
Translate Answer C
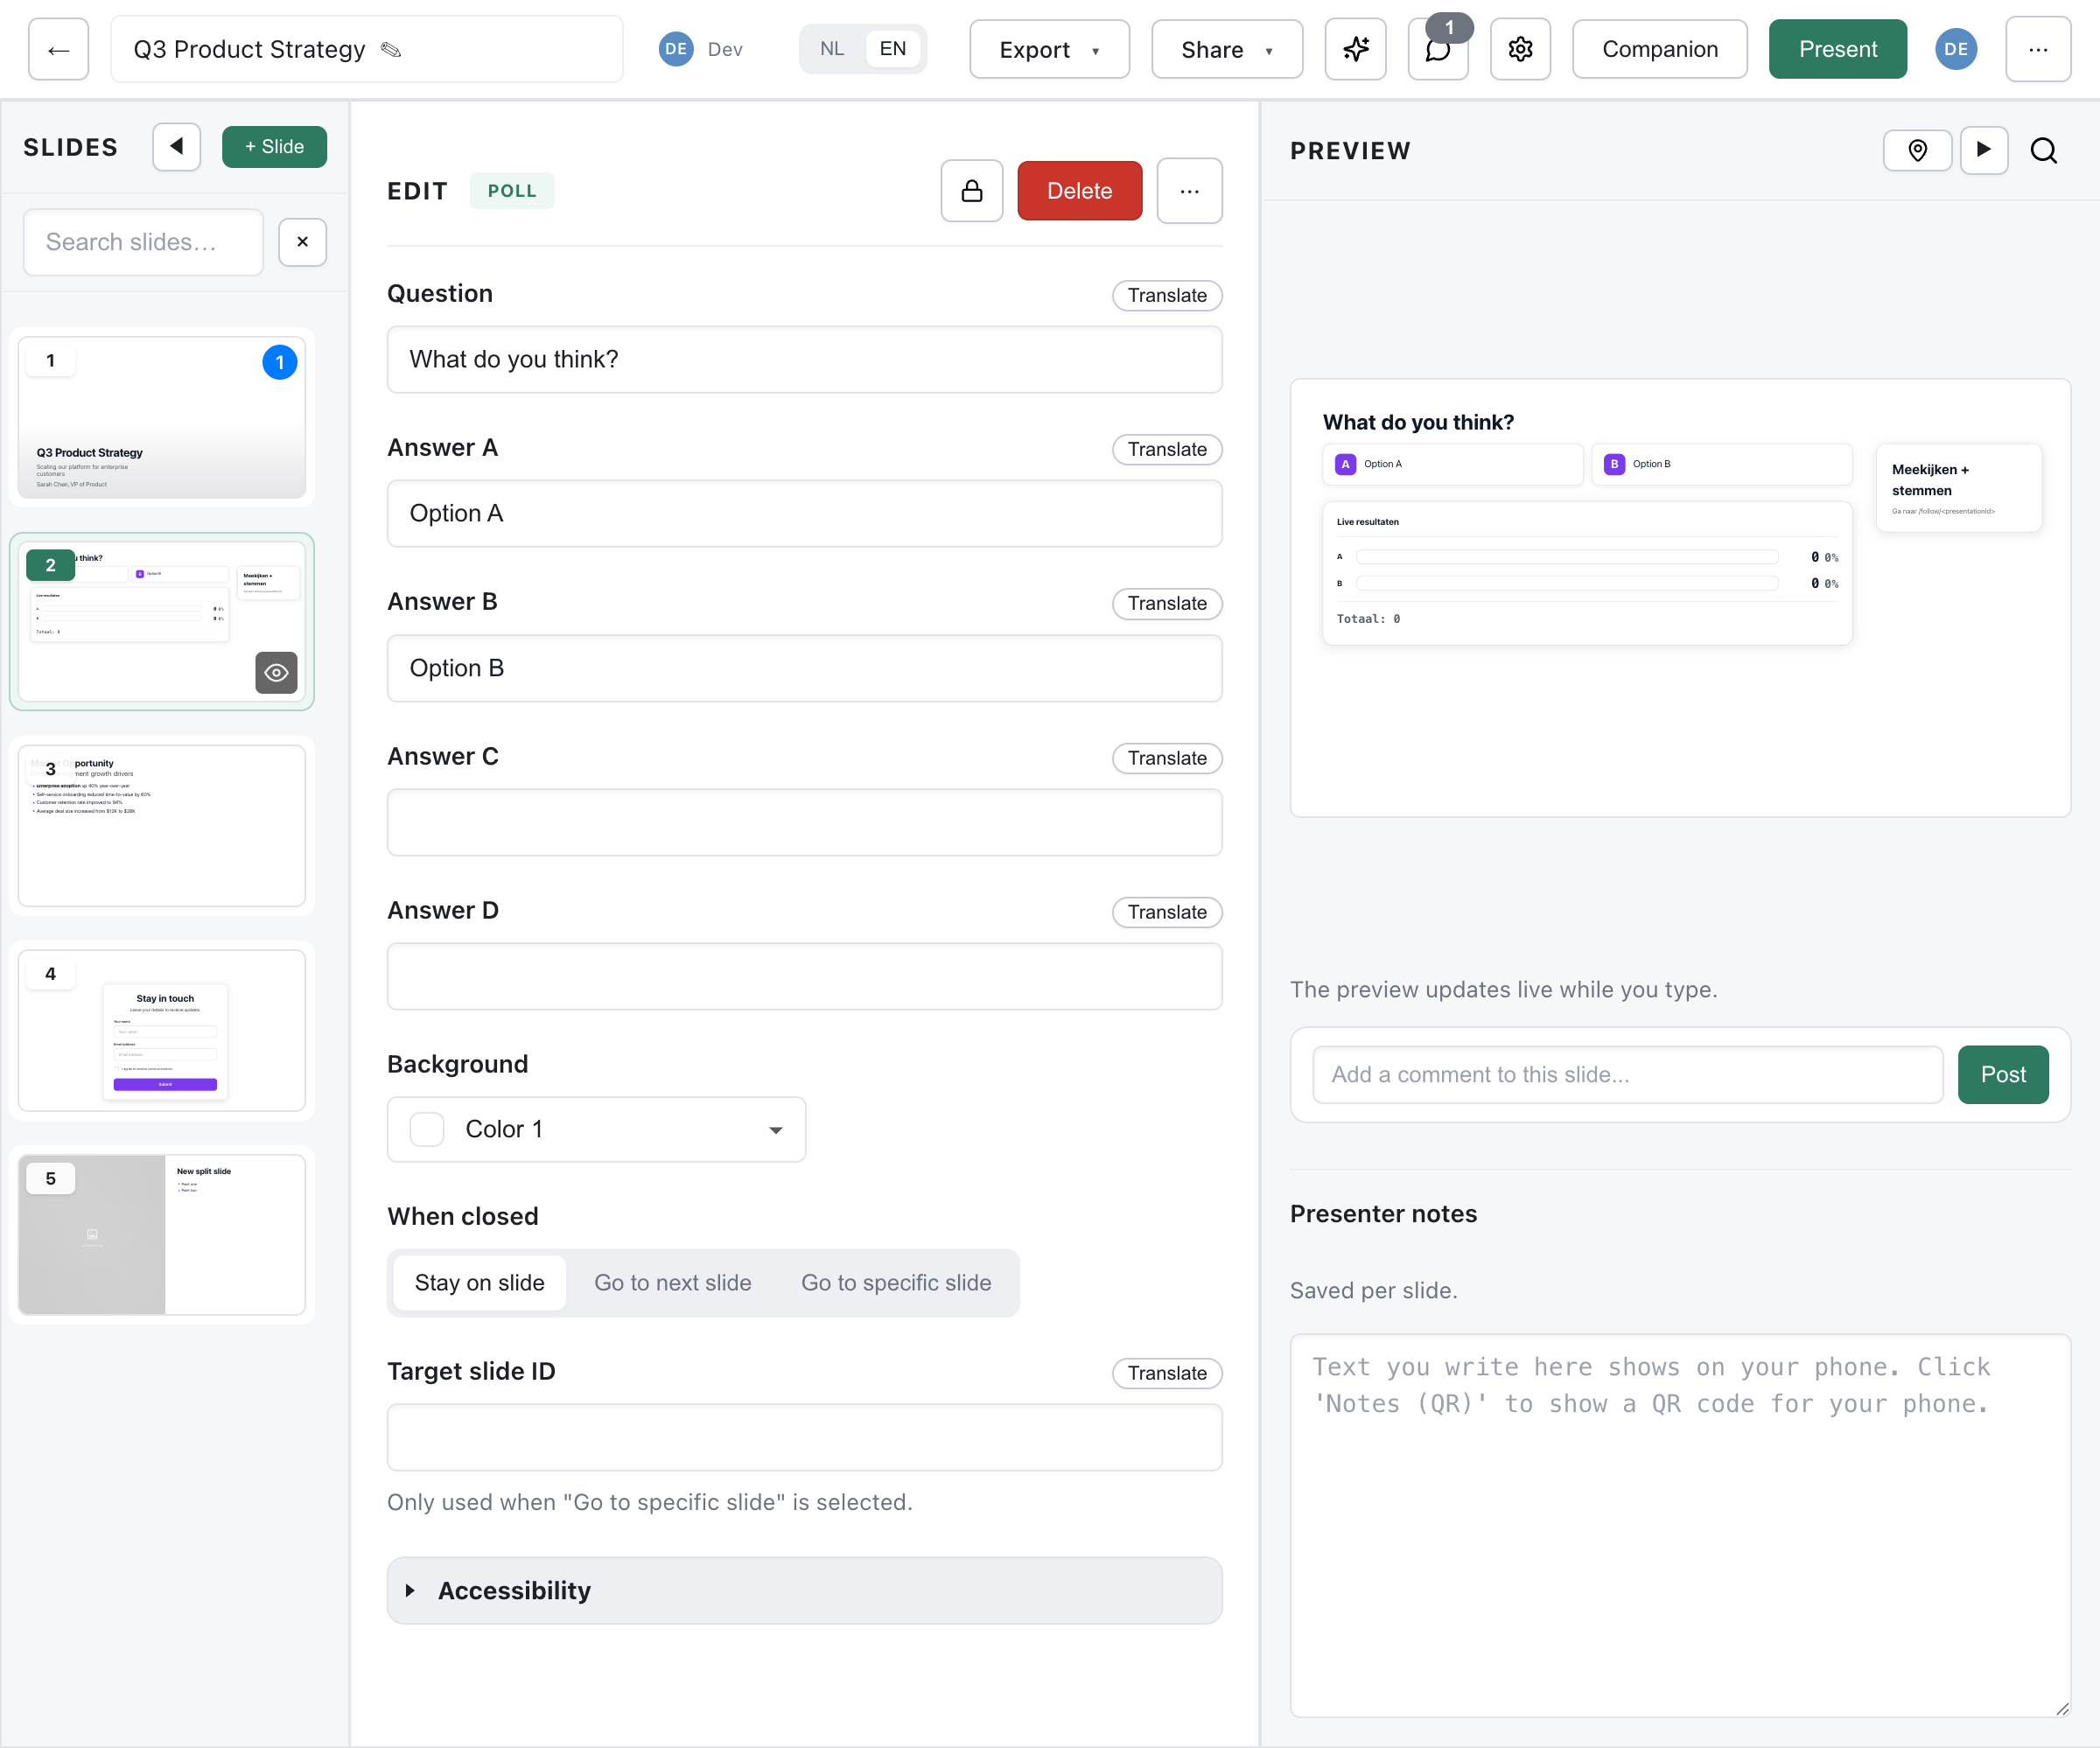[x=1167, y=758]
